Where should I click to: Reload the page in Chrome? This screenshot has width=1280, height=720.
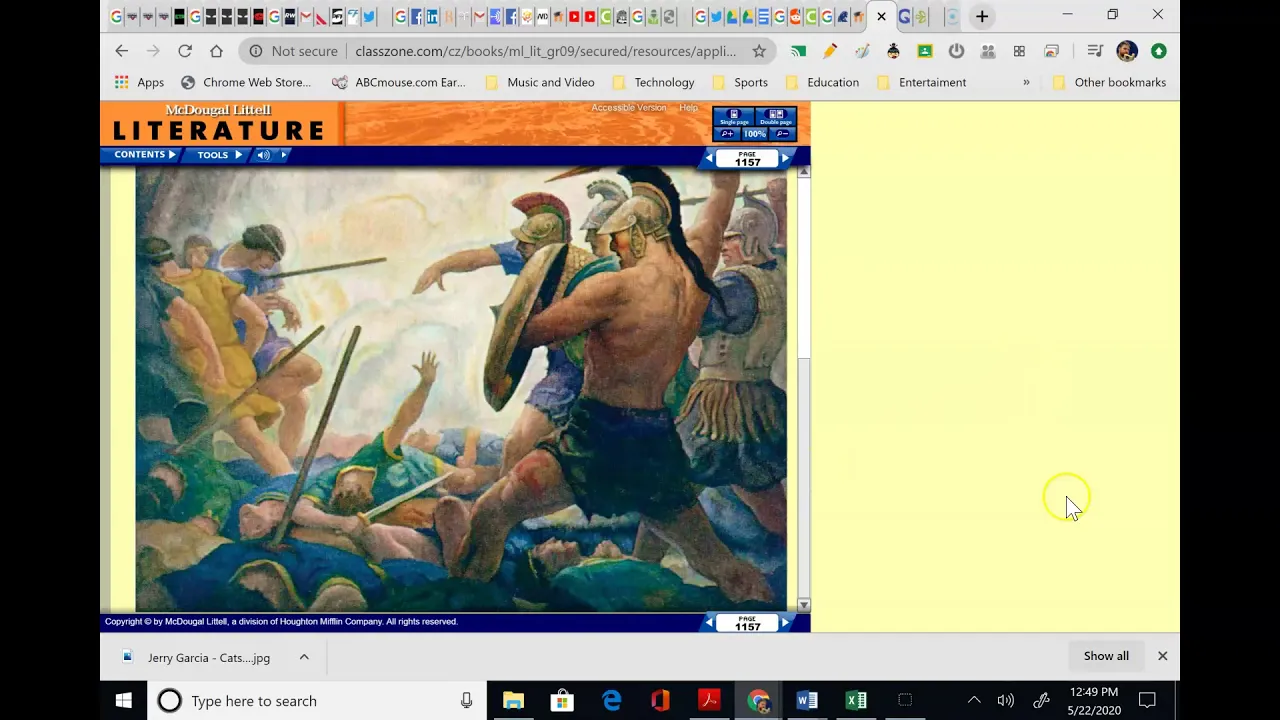185,51
